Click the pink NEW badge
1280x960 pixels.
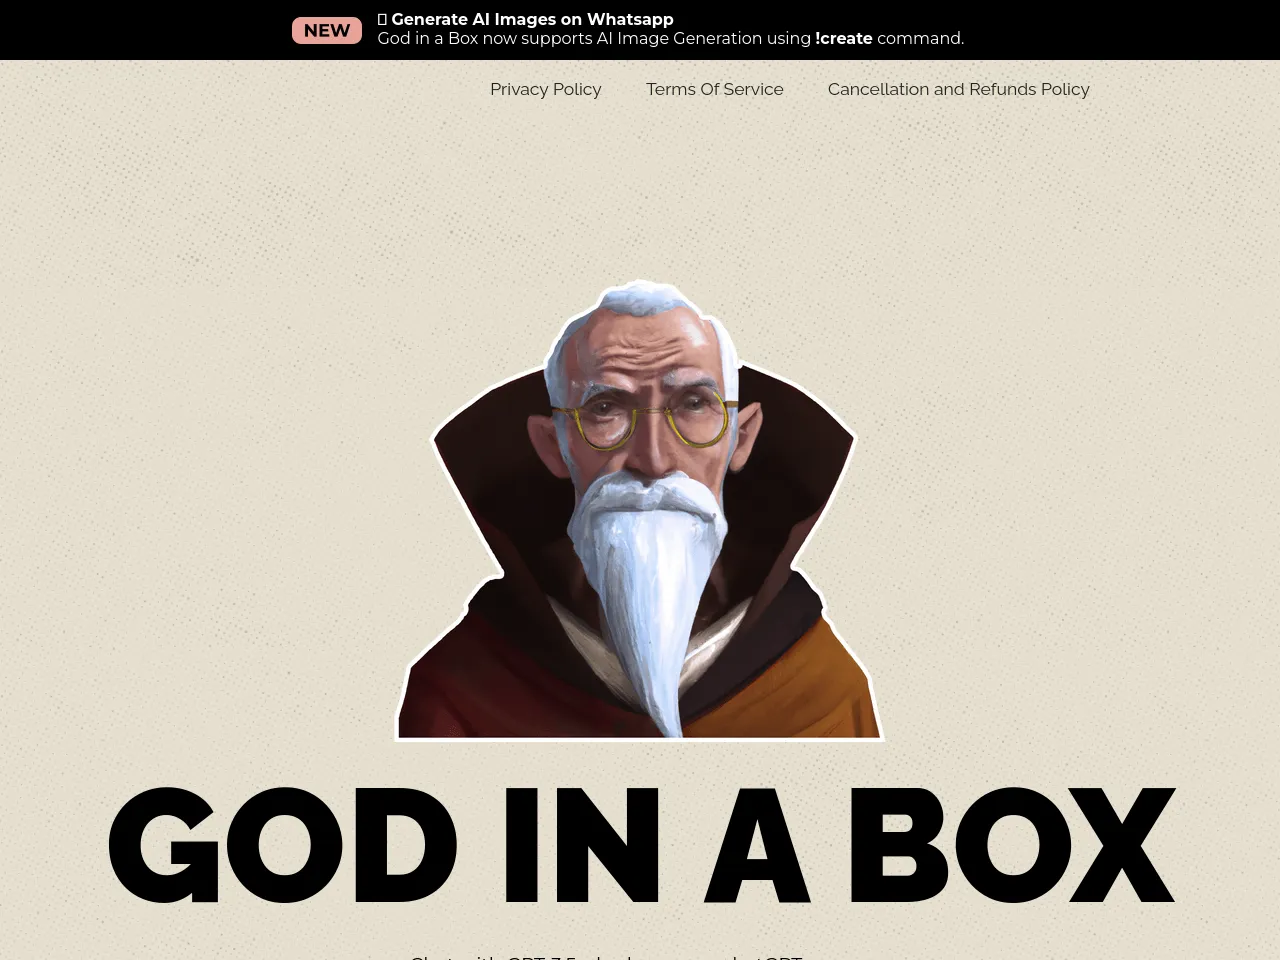click(x=326, y=30)
